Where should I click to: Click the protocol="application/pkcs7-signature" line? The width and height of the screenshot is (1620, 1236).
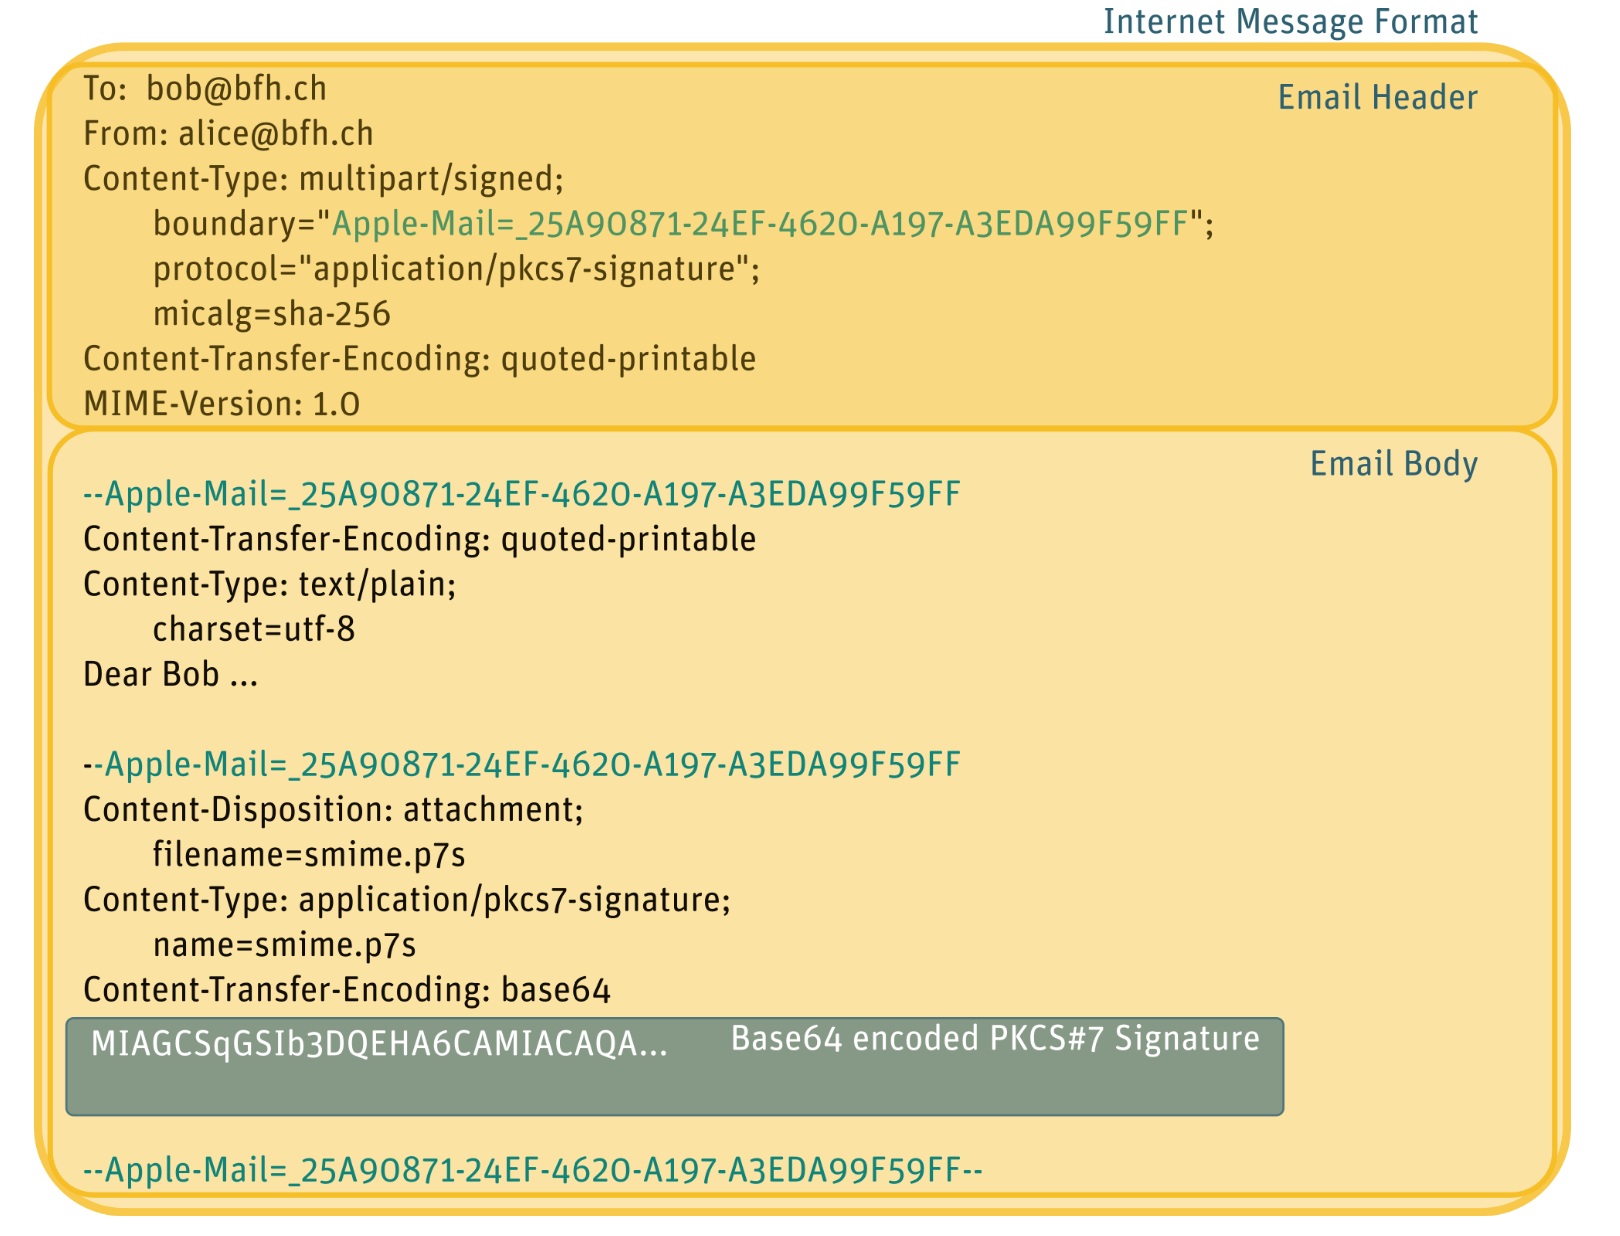pyautogui.click(x=456, y=269)
